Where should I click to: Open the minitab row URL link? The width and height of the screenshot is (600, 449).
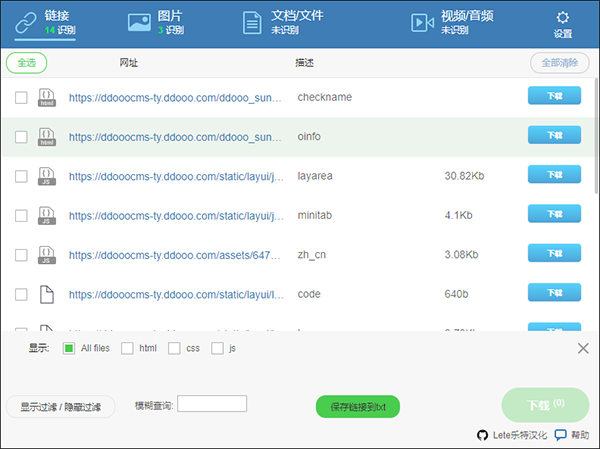(x=176, y=216)
